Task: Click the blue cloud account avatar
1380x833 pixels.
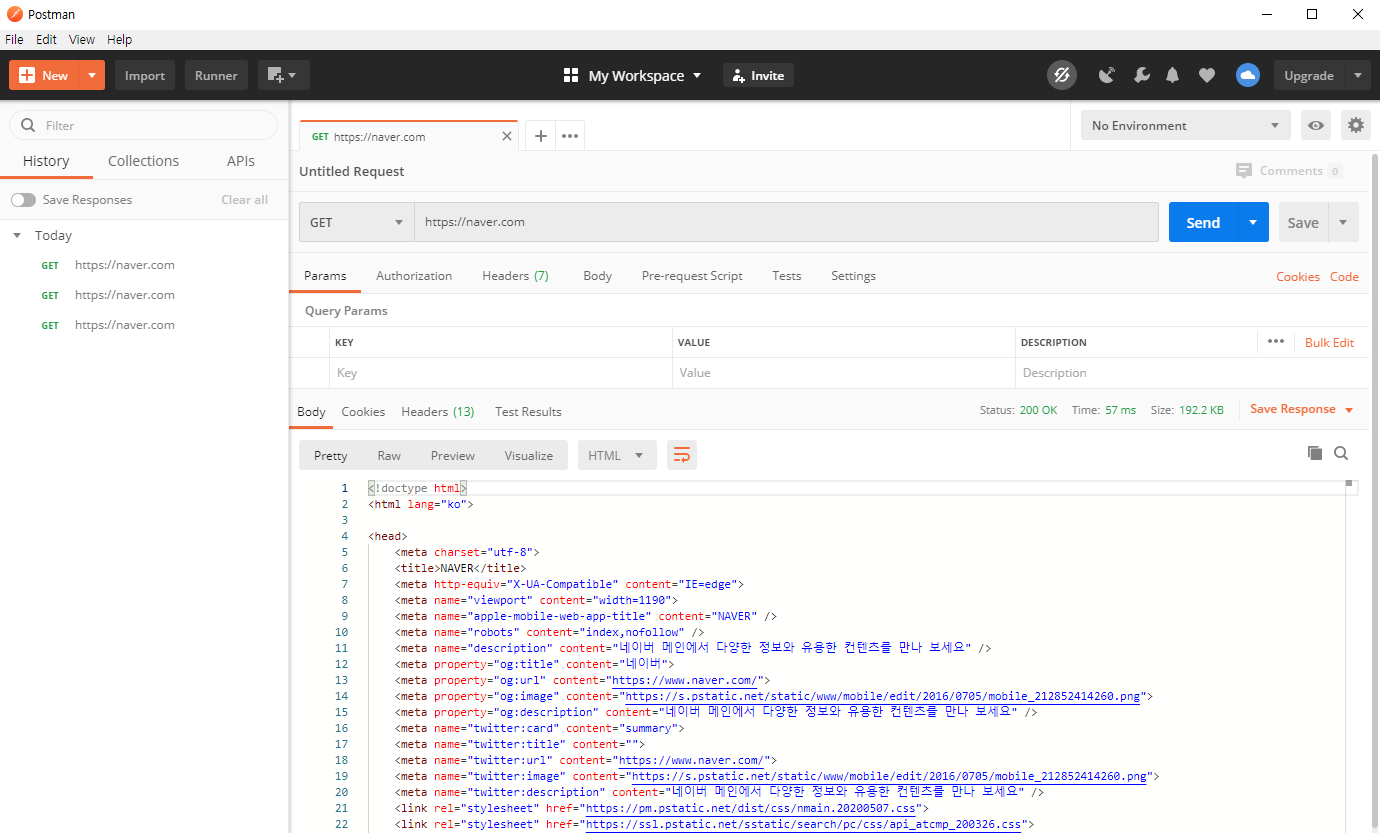Action: pos(1248,75)
